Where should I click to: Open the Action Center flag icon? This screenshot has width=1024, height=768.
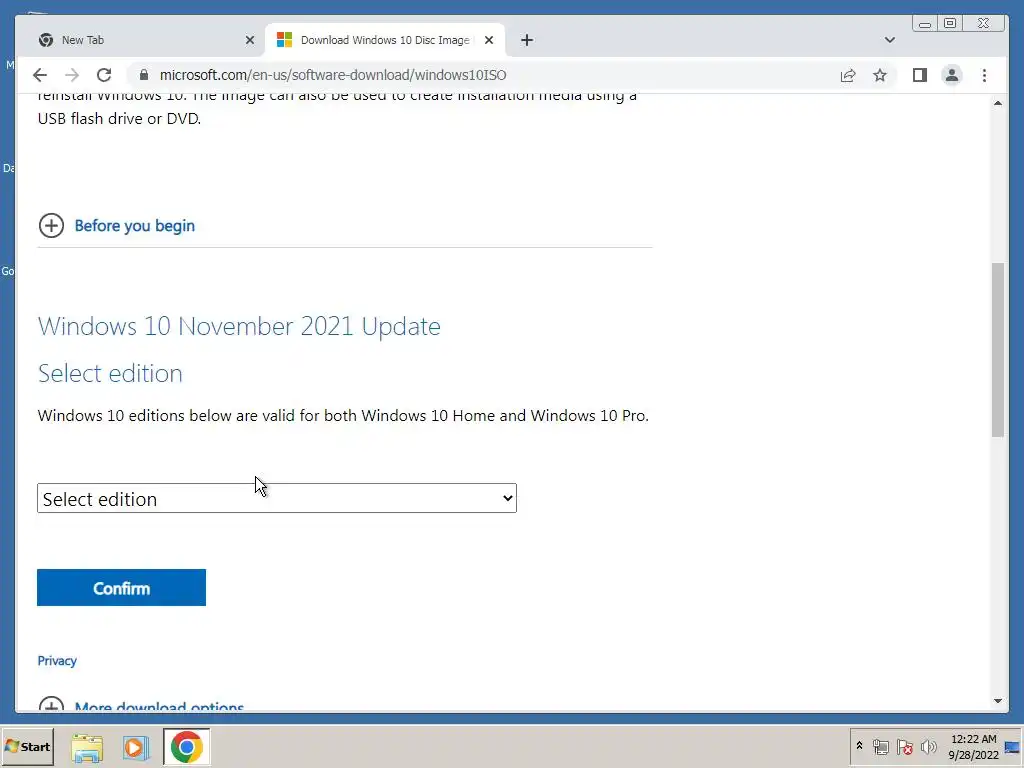point(904,746)
